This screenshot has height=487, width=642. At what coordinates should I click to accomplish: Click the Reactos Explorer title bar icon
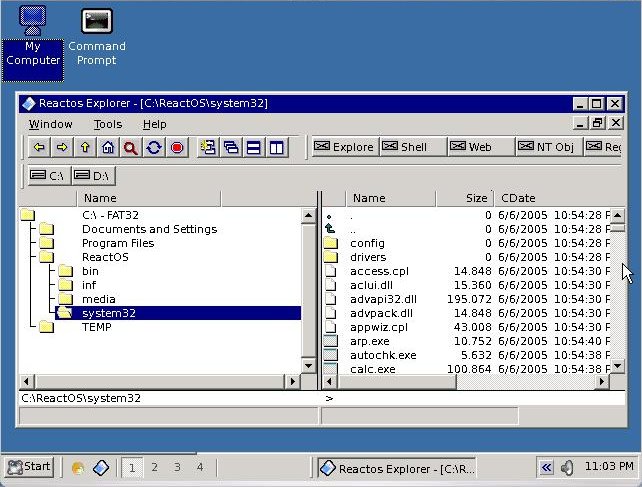click(x=29, y=103)
